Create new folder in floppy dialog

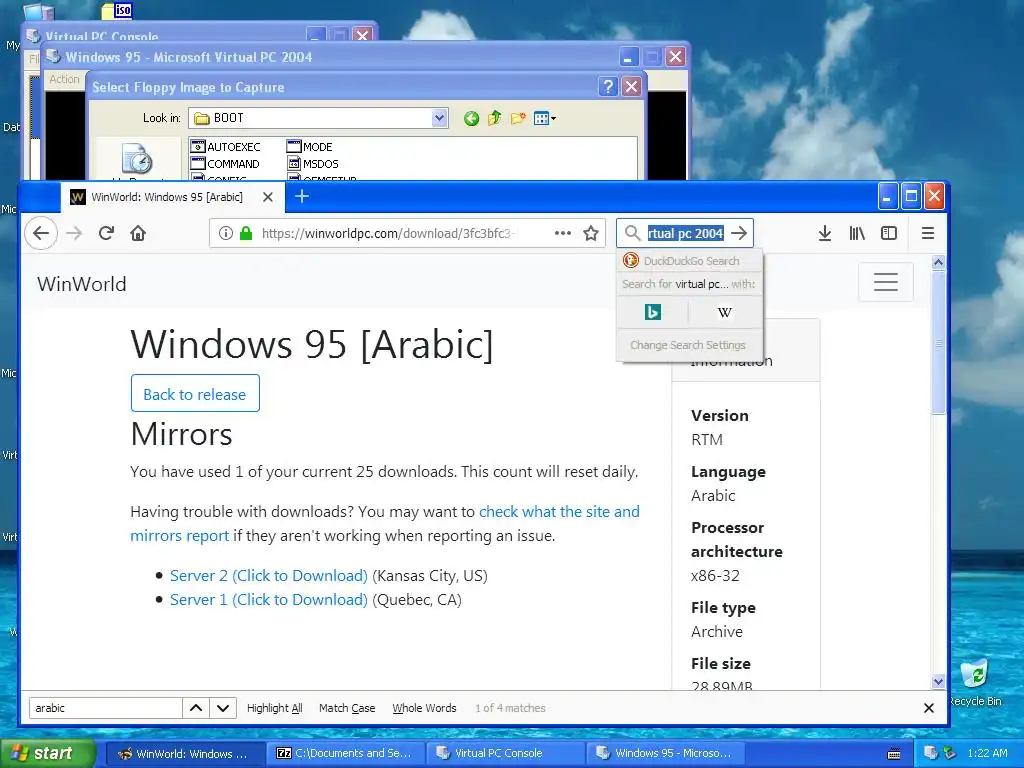[x=518, y=118]
